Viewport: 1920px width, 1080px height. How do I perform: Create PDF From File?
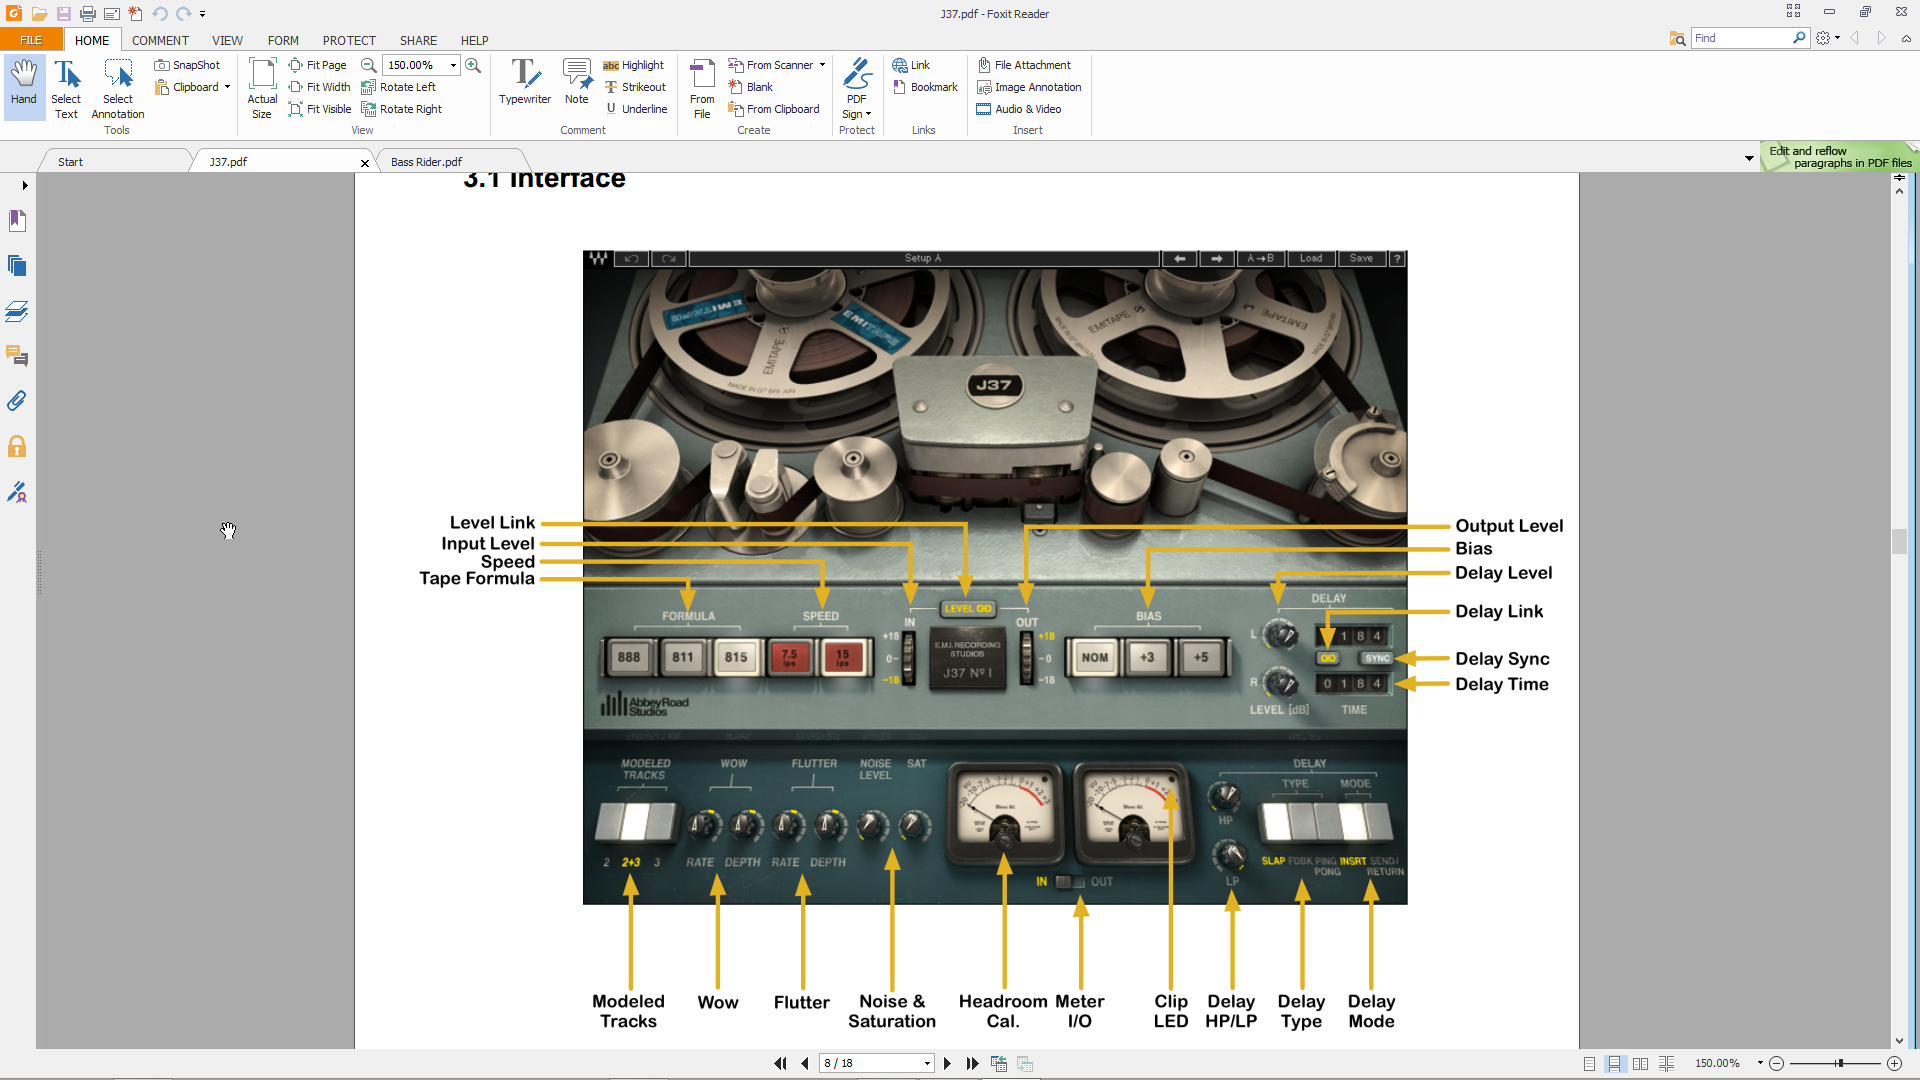(702, 88)
